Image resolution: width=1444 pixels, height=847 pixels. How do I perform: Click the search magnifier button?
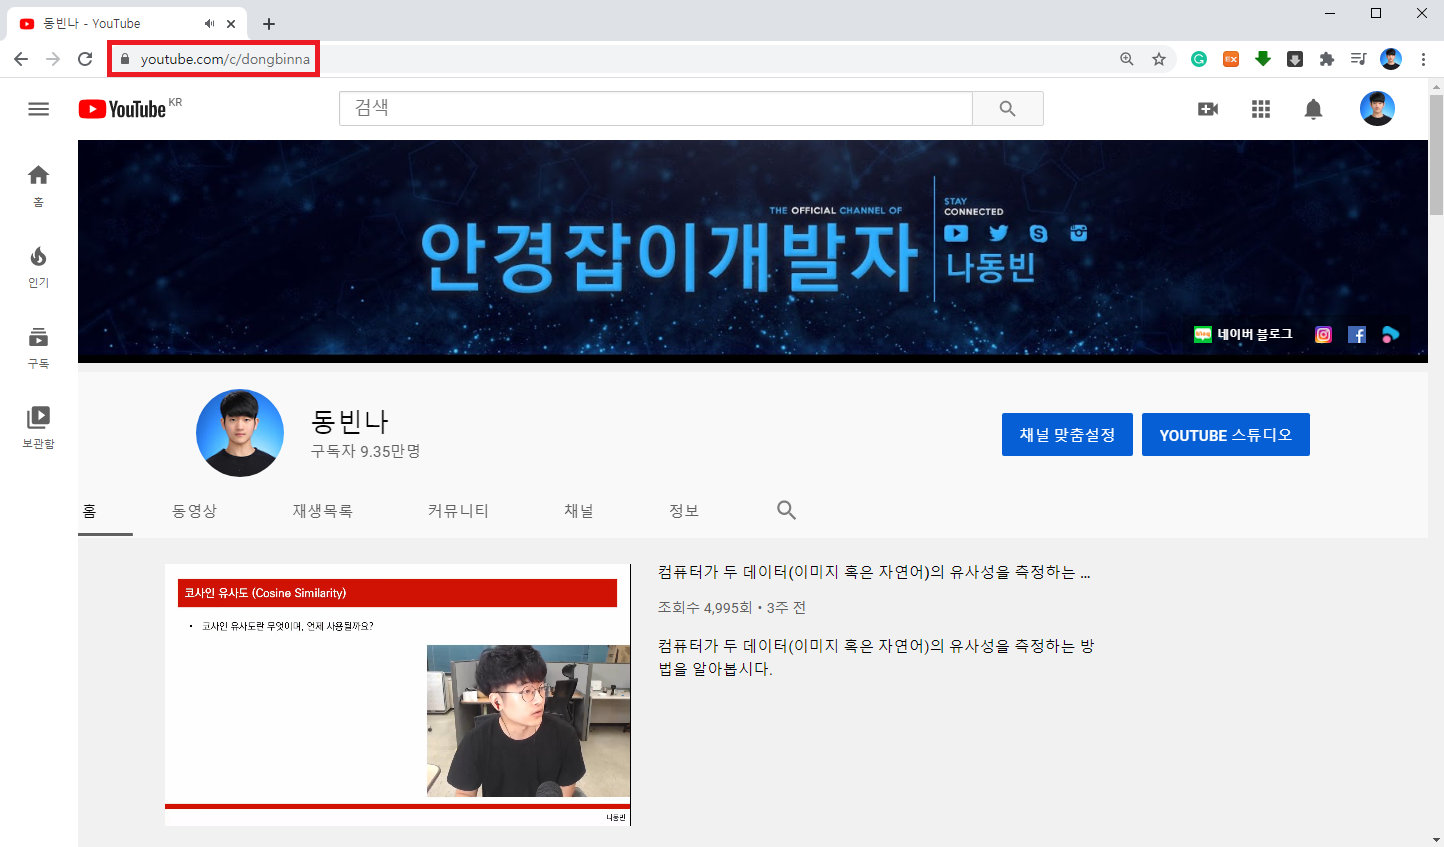click(1007, 109)
